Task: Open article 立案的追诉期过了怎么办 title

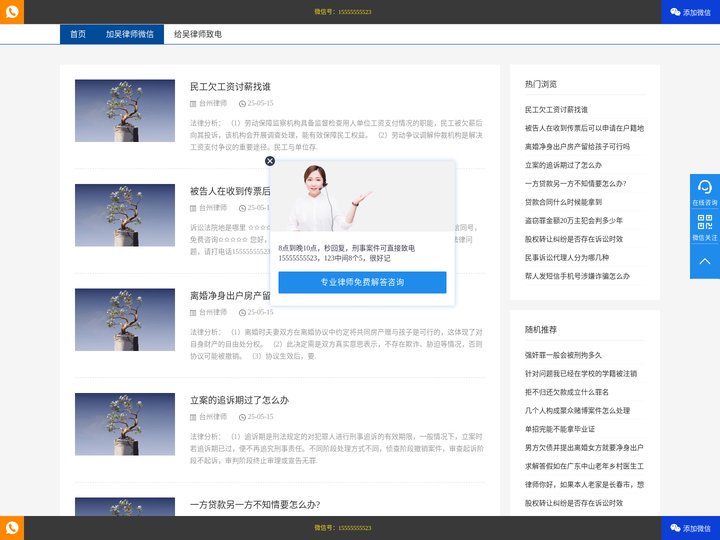Action: click(239, 400)
